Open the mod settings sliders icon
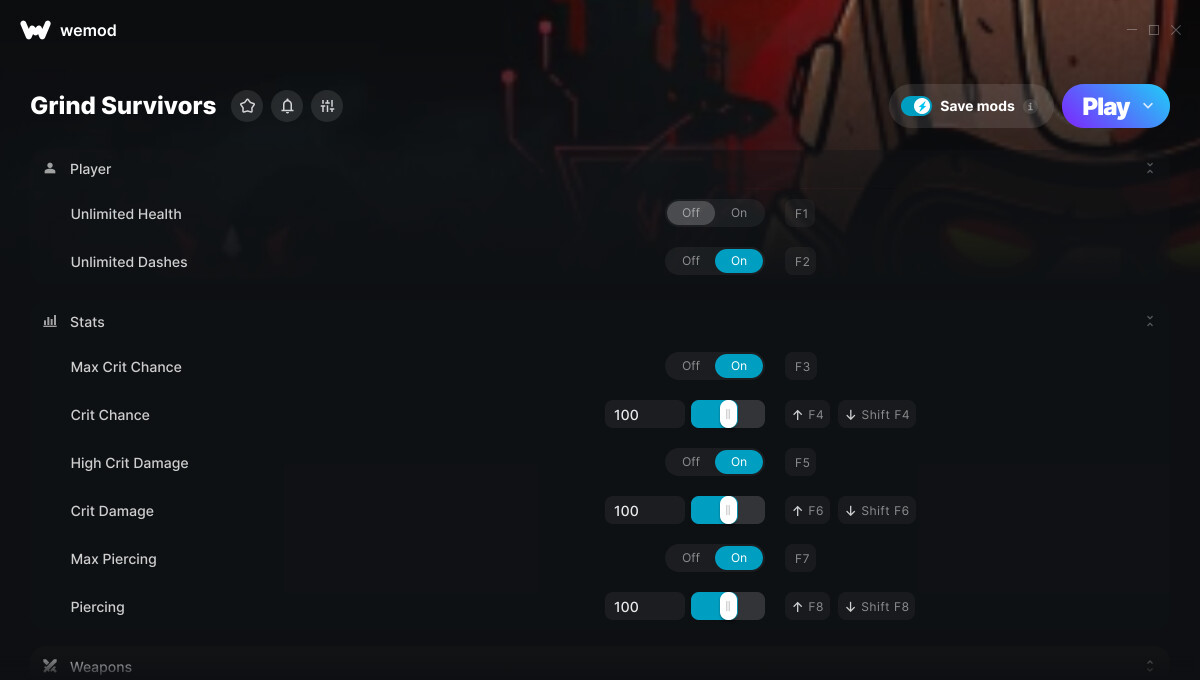 [327, 106]
